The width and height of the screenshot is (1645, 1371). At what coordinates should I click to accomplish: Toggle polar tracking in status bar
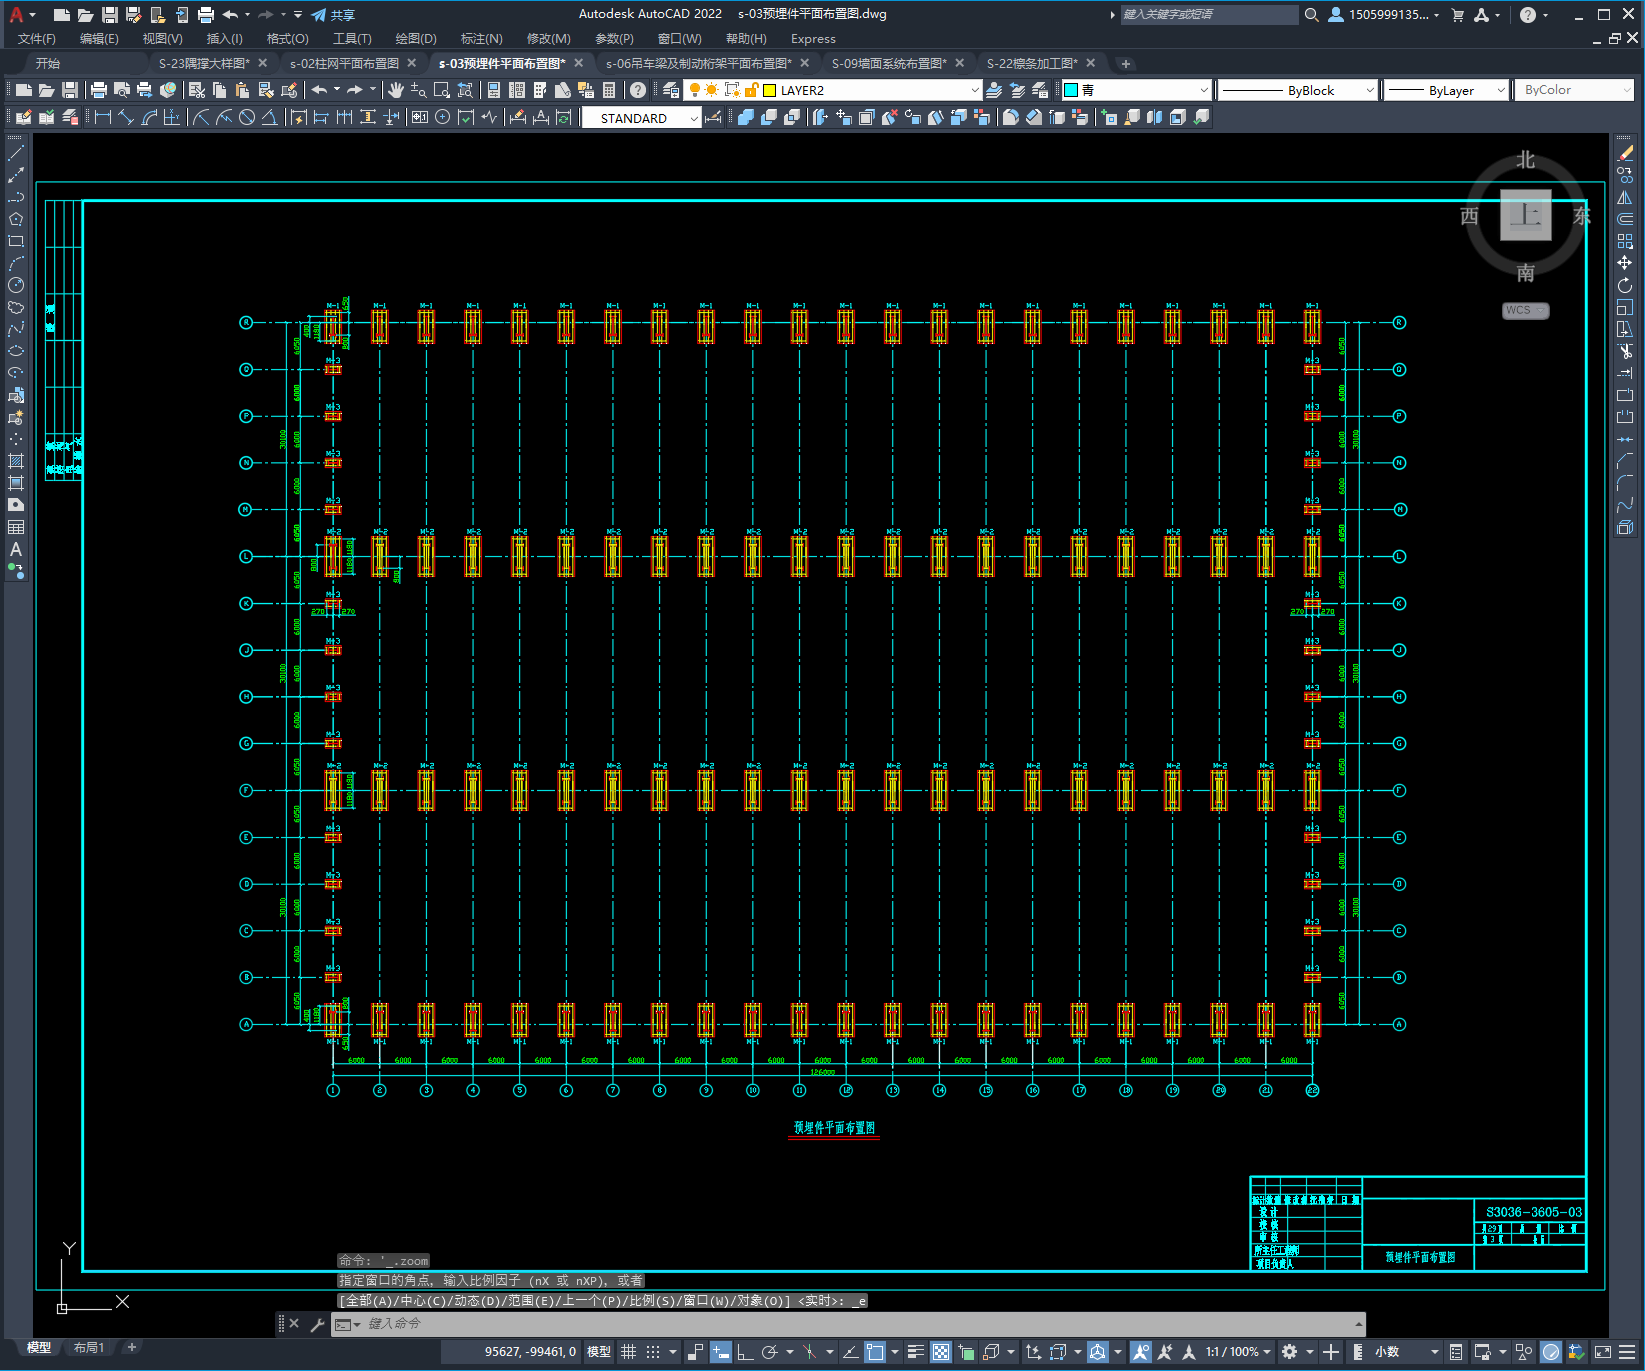[769, 1352]
